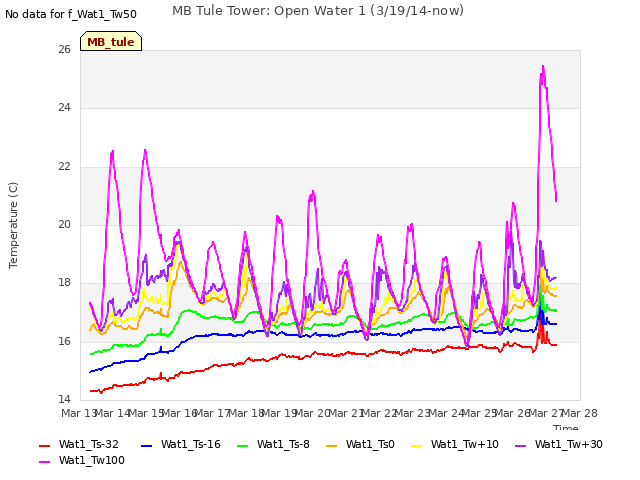Viewport: 640px width, 480px height.
Task: Click the Time x-axis label
Action: 566,427
